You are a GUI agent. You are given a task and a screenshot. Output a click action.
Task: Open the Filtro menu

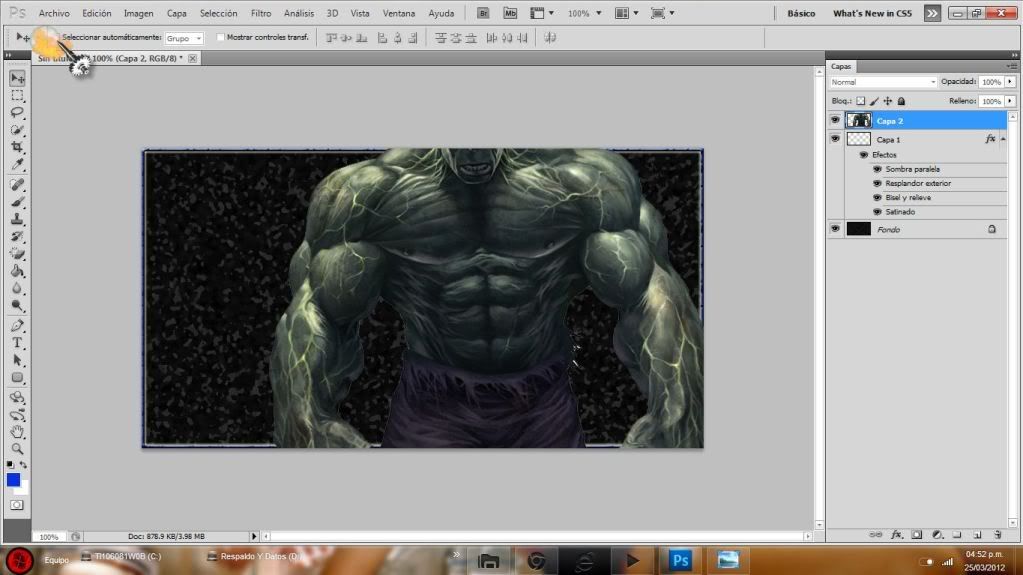pyautogui.click(x=261, y=13)
